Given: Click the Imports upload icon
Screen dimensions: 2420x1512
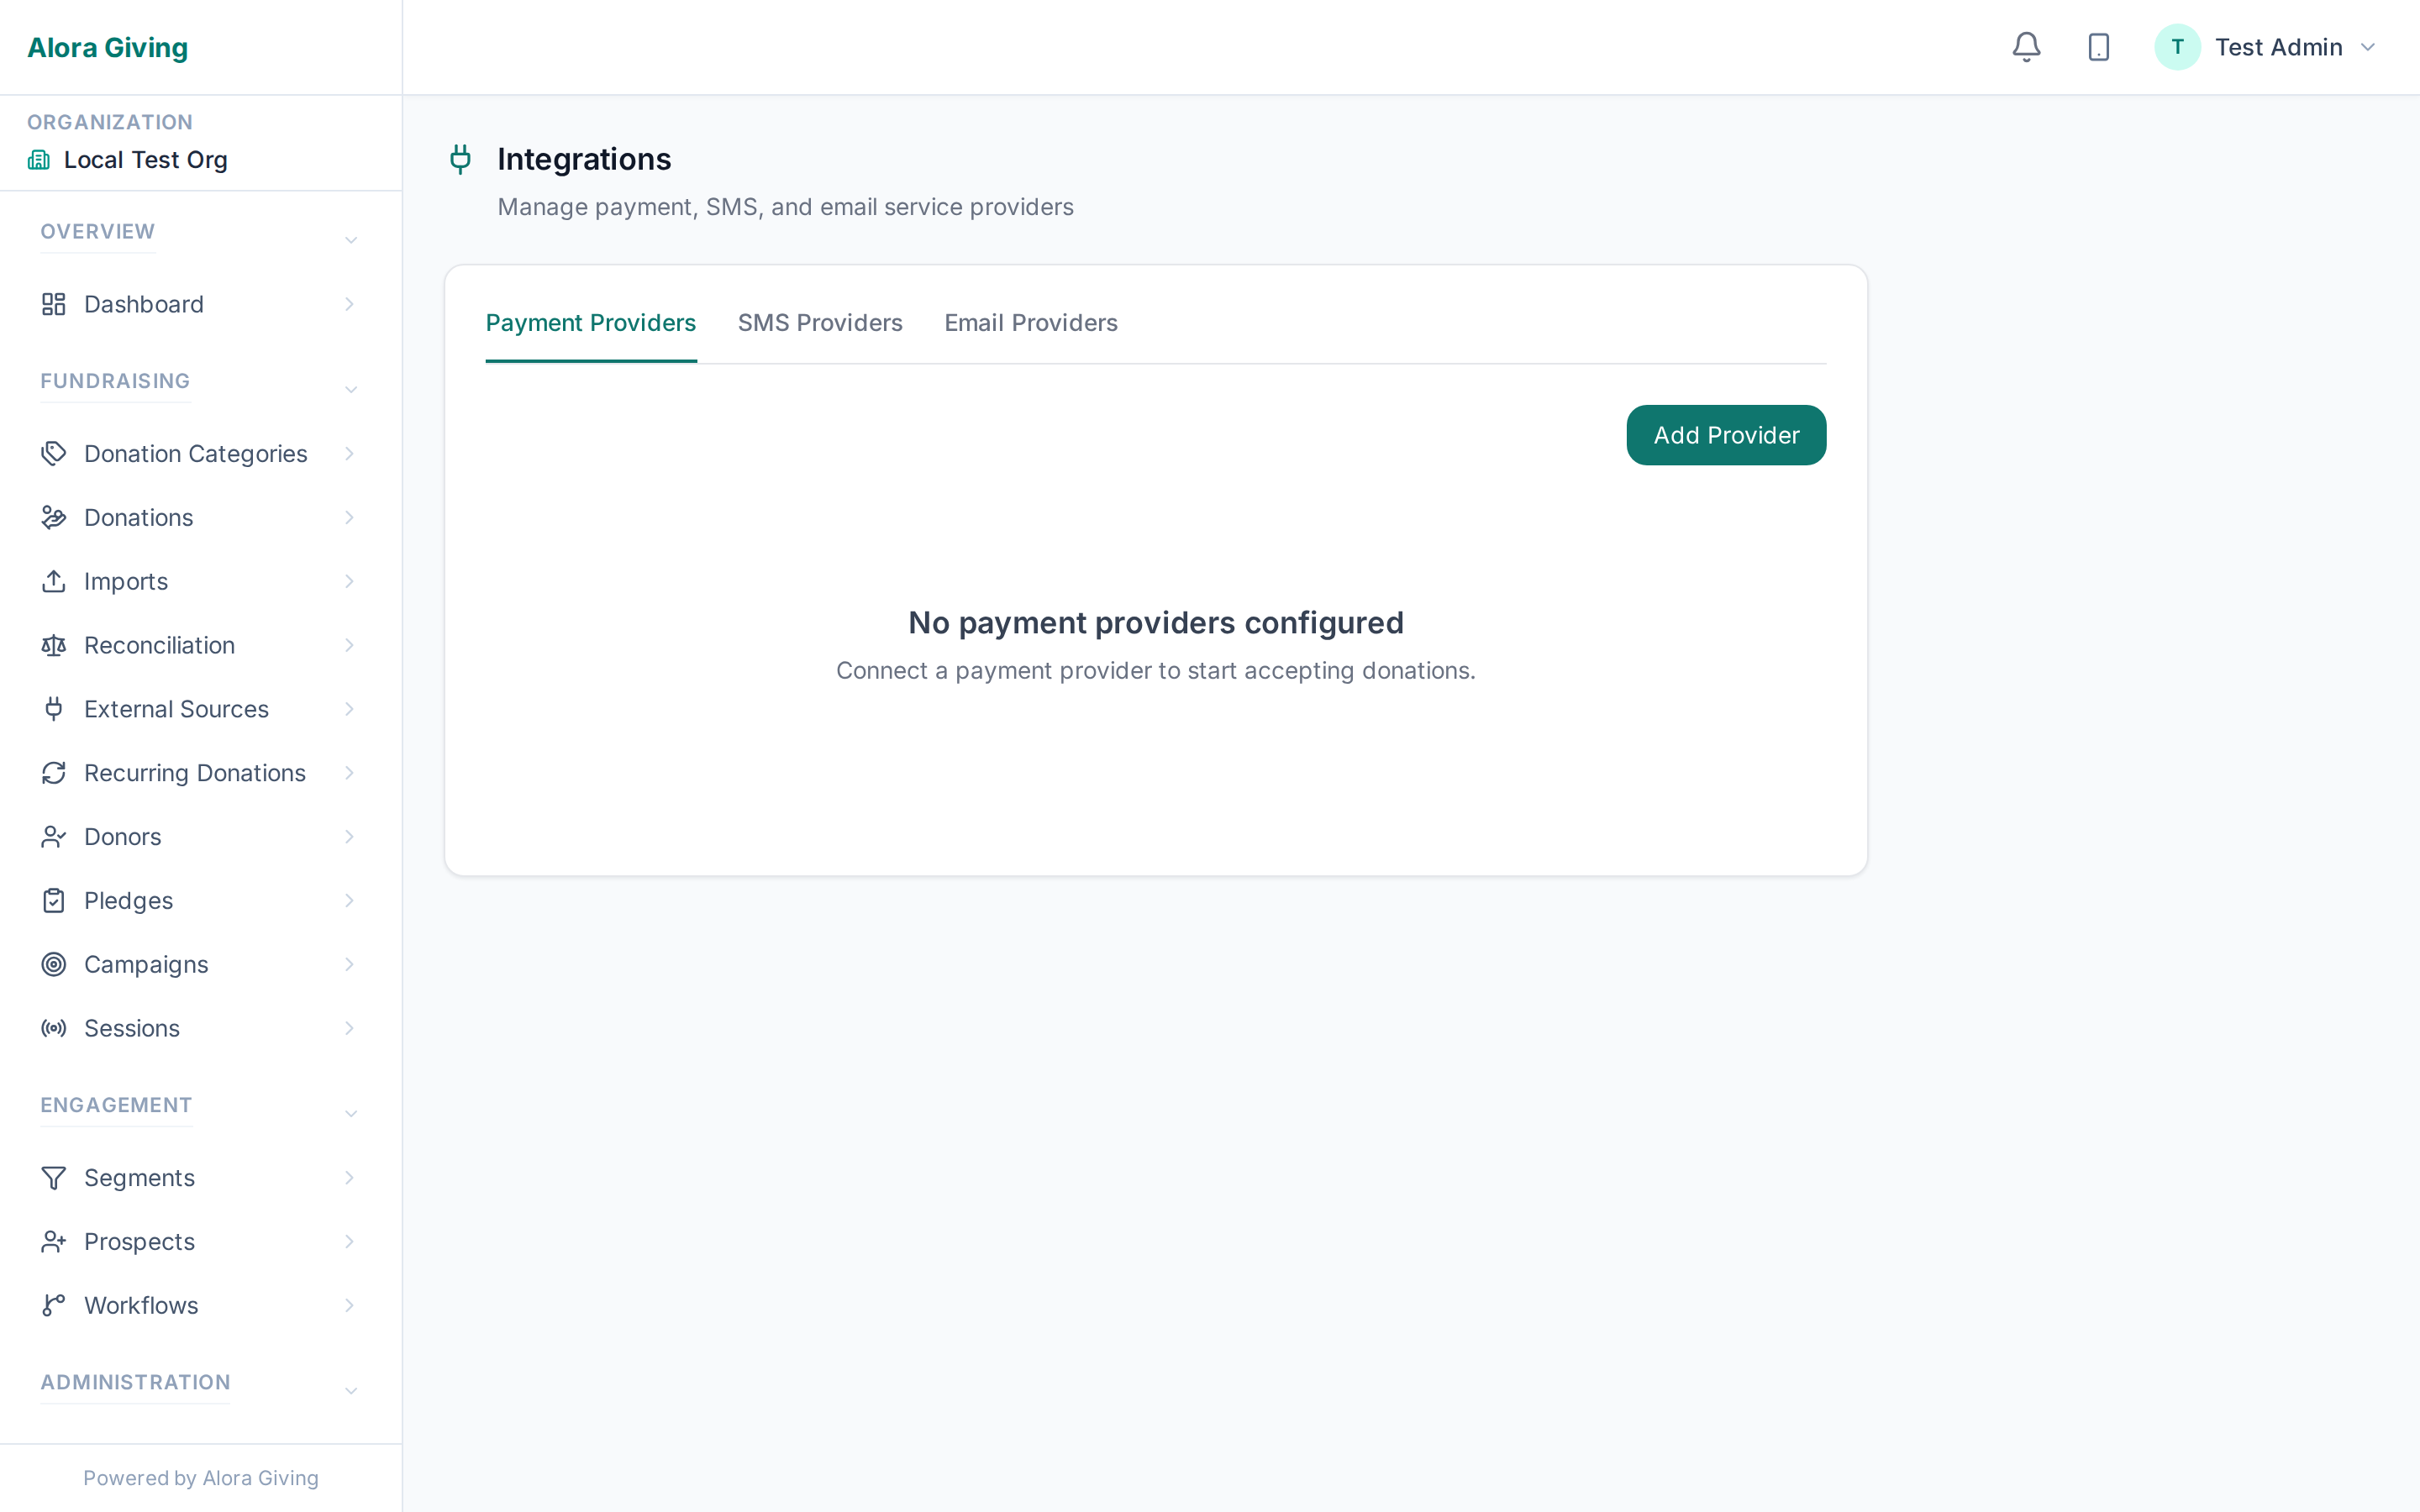Looking at the screenshot, I should coord(53,581).
